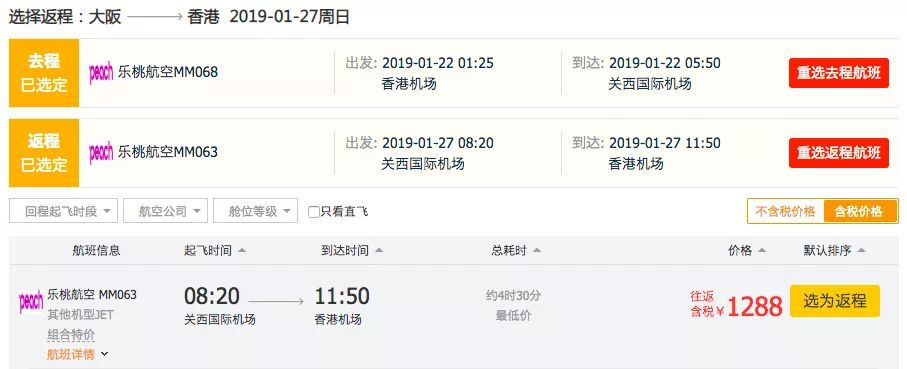The image size is (907, 369).
Task: Sort by 默认排序 arrow icon
Action: [861, 250]
